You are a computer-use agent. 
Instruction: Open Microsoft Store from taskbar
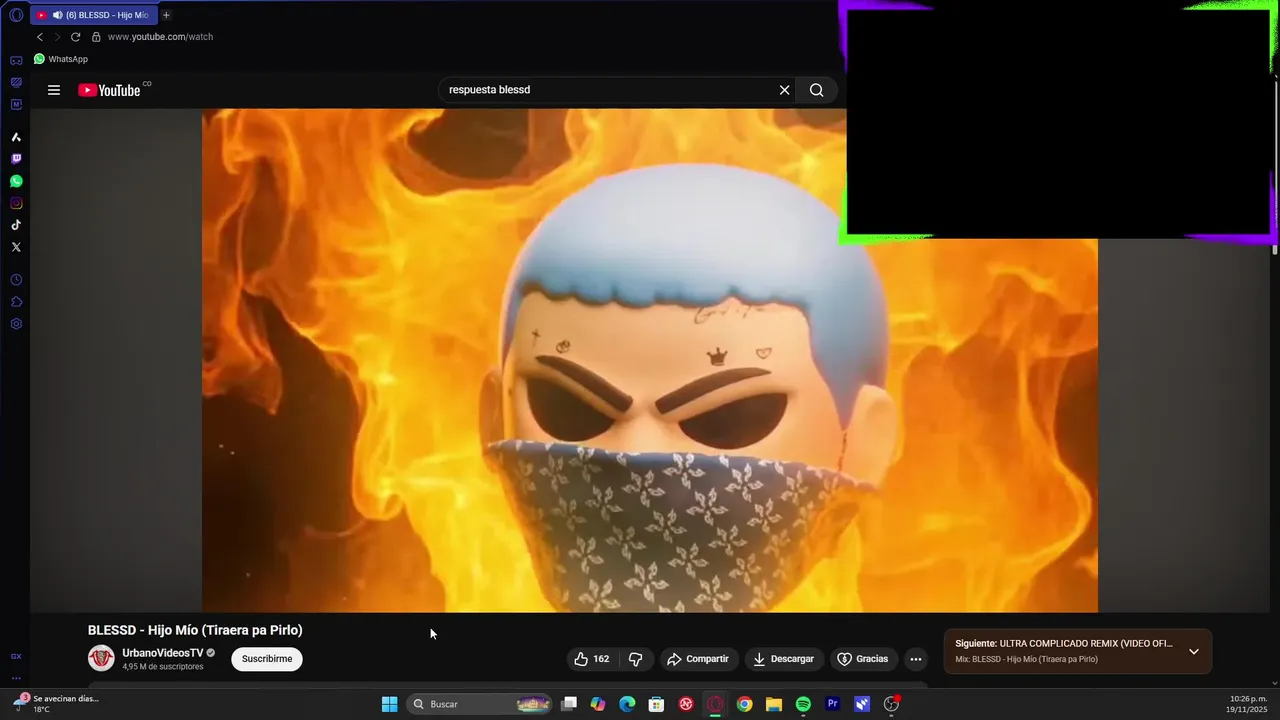[656, 704]
